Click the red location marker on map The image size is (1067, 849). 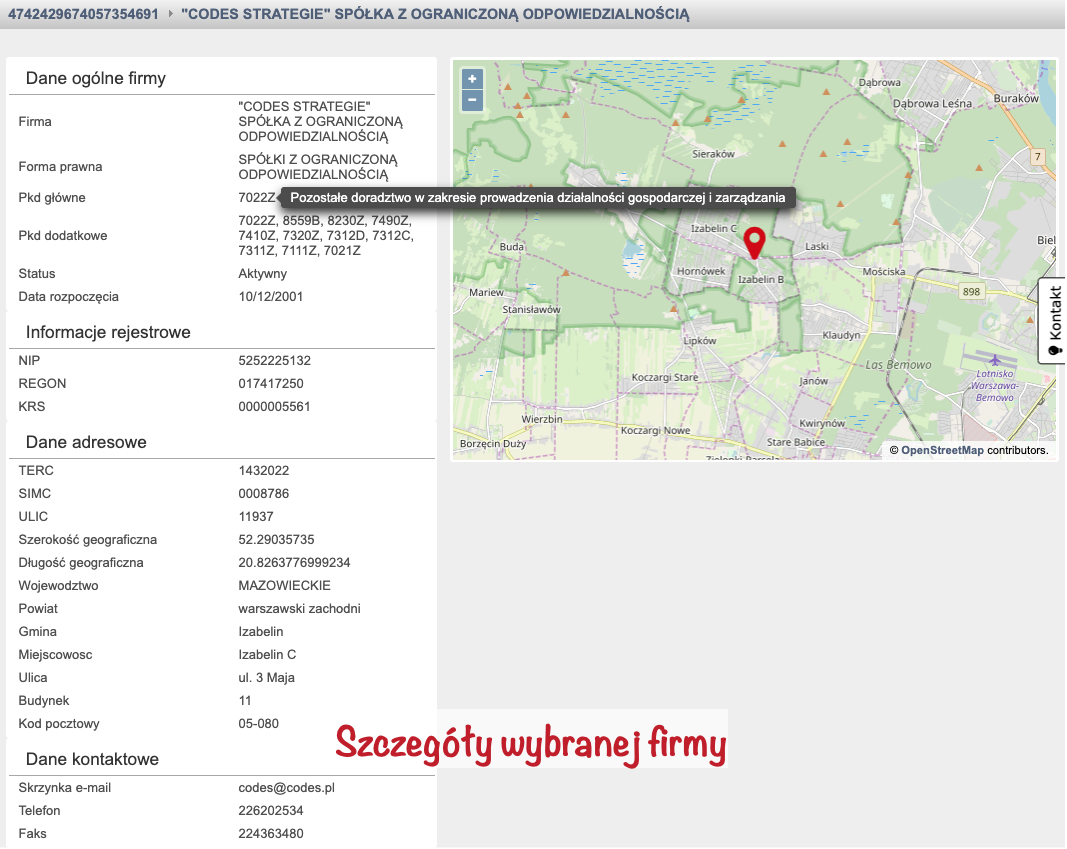755,241
